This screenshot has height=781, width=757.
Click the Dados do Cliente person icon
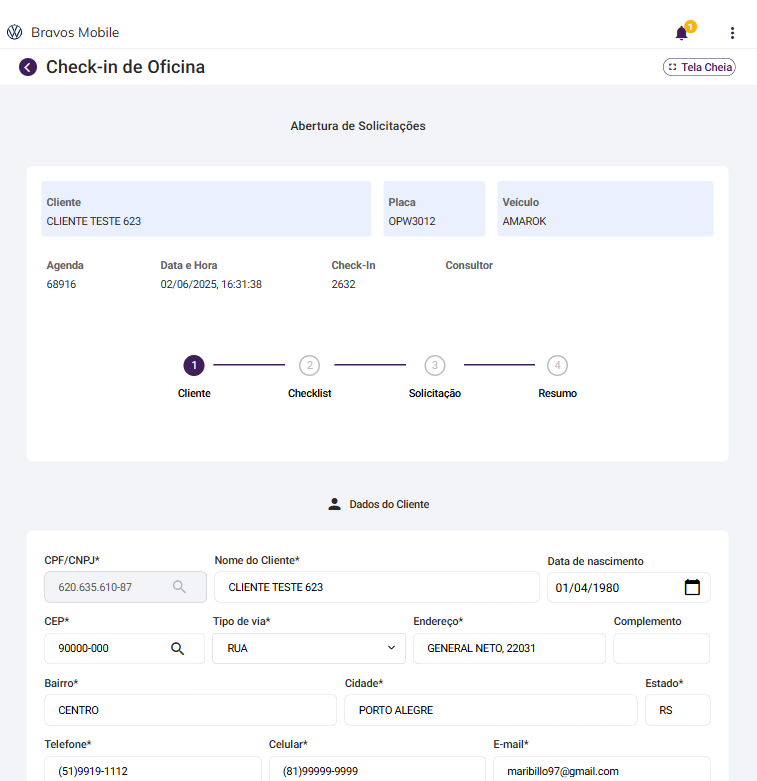335,504
